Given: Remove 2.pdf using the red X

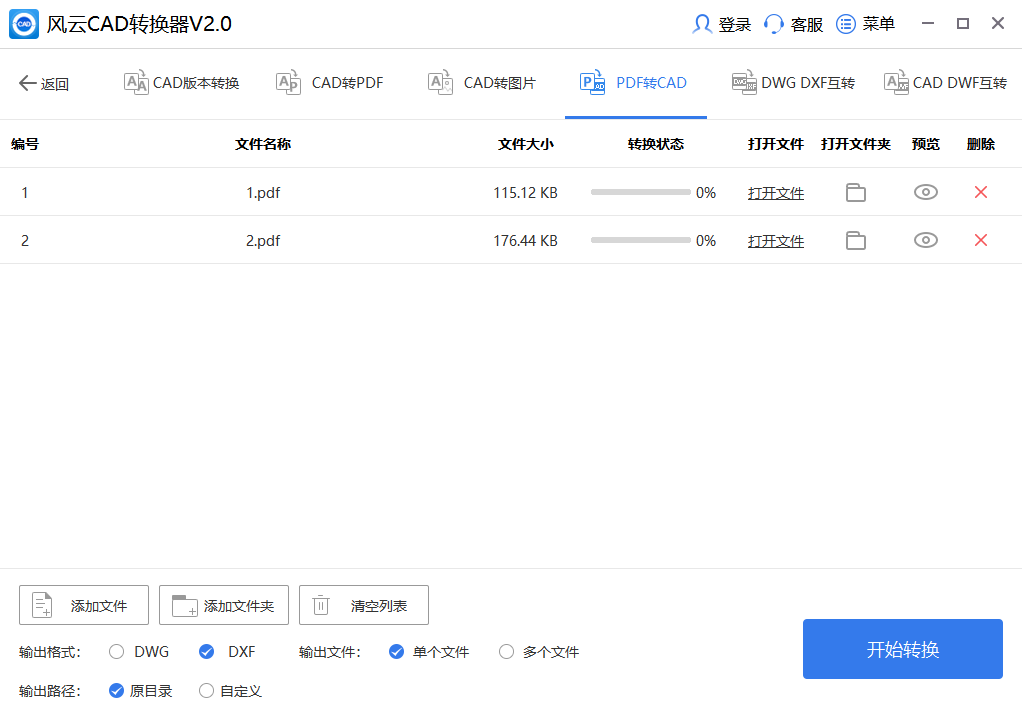Looking at the screenshot, I should pos(980,241).
